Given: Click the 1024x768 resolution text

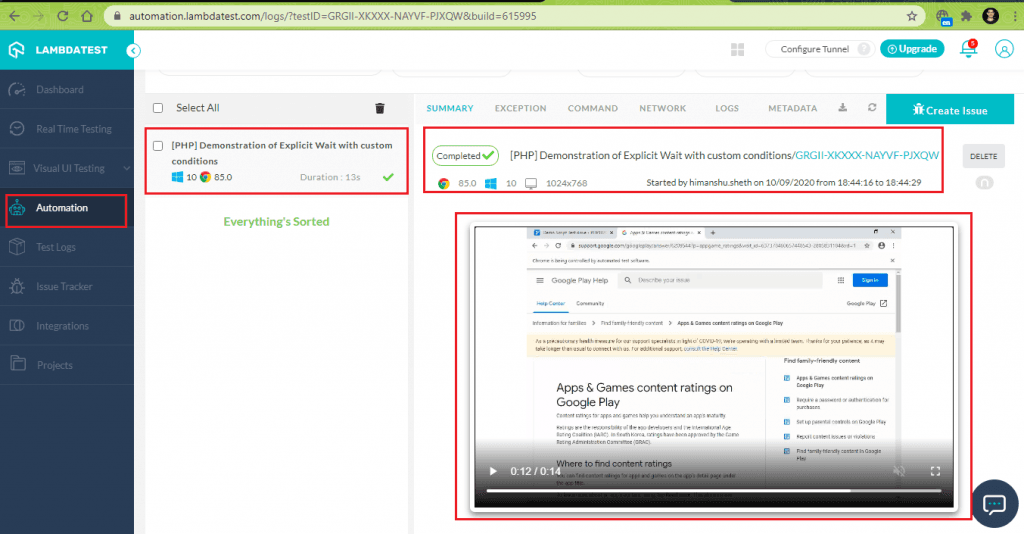Looking at the screenshot, I should click(566, 183).
